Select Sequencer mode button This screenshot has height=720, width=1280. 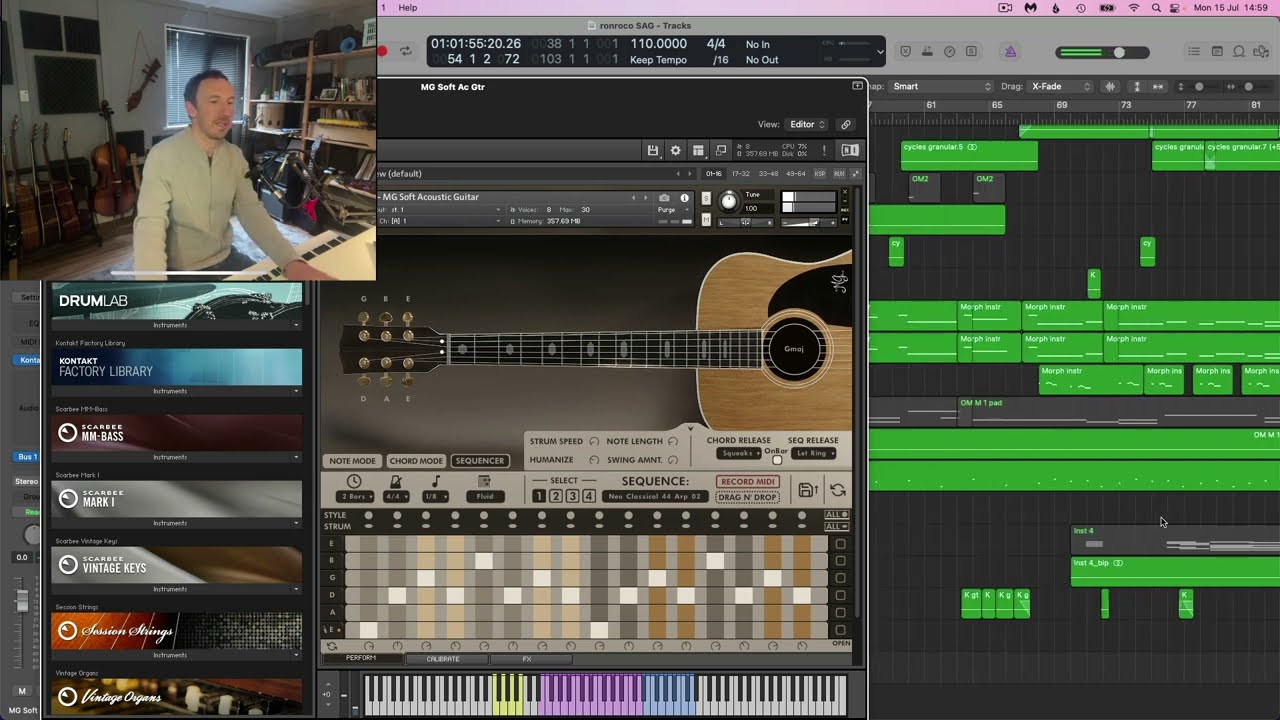(x=480, y=461)
